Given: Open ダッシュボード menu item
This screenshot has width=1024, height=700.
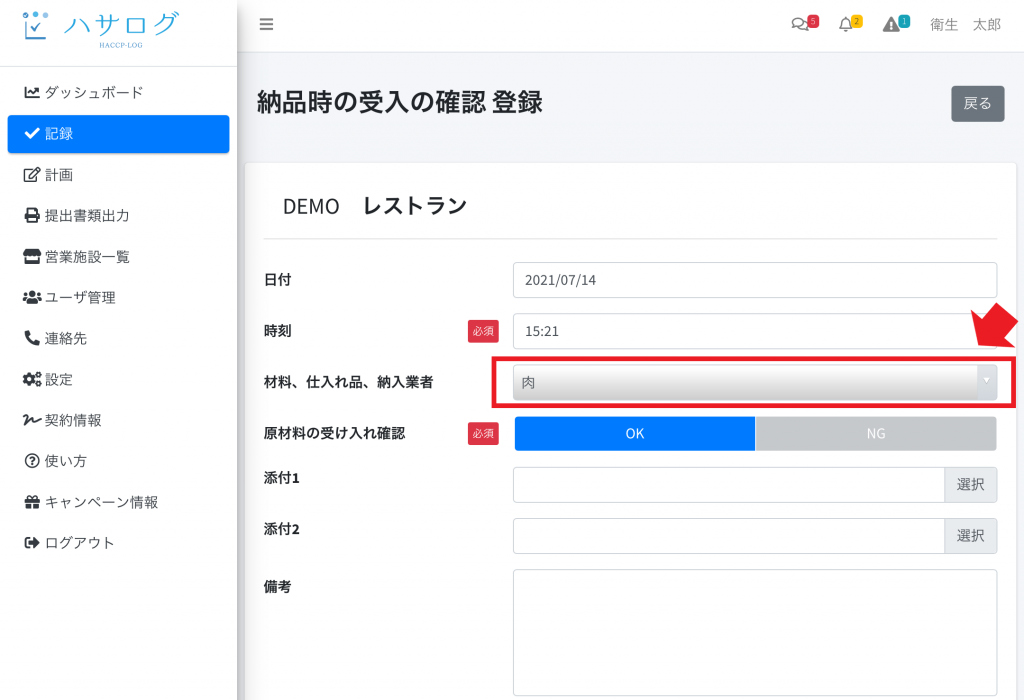Looking at the screenshot, I should point(118,93).
